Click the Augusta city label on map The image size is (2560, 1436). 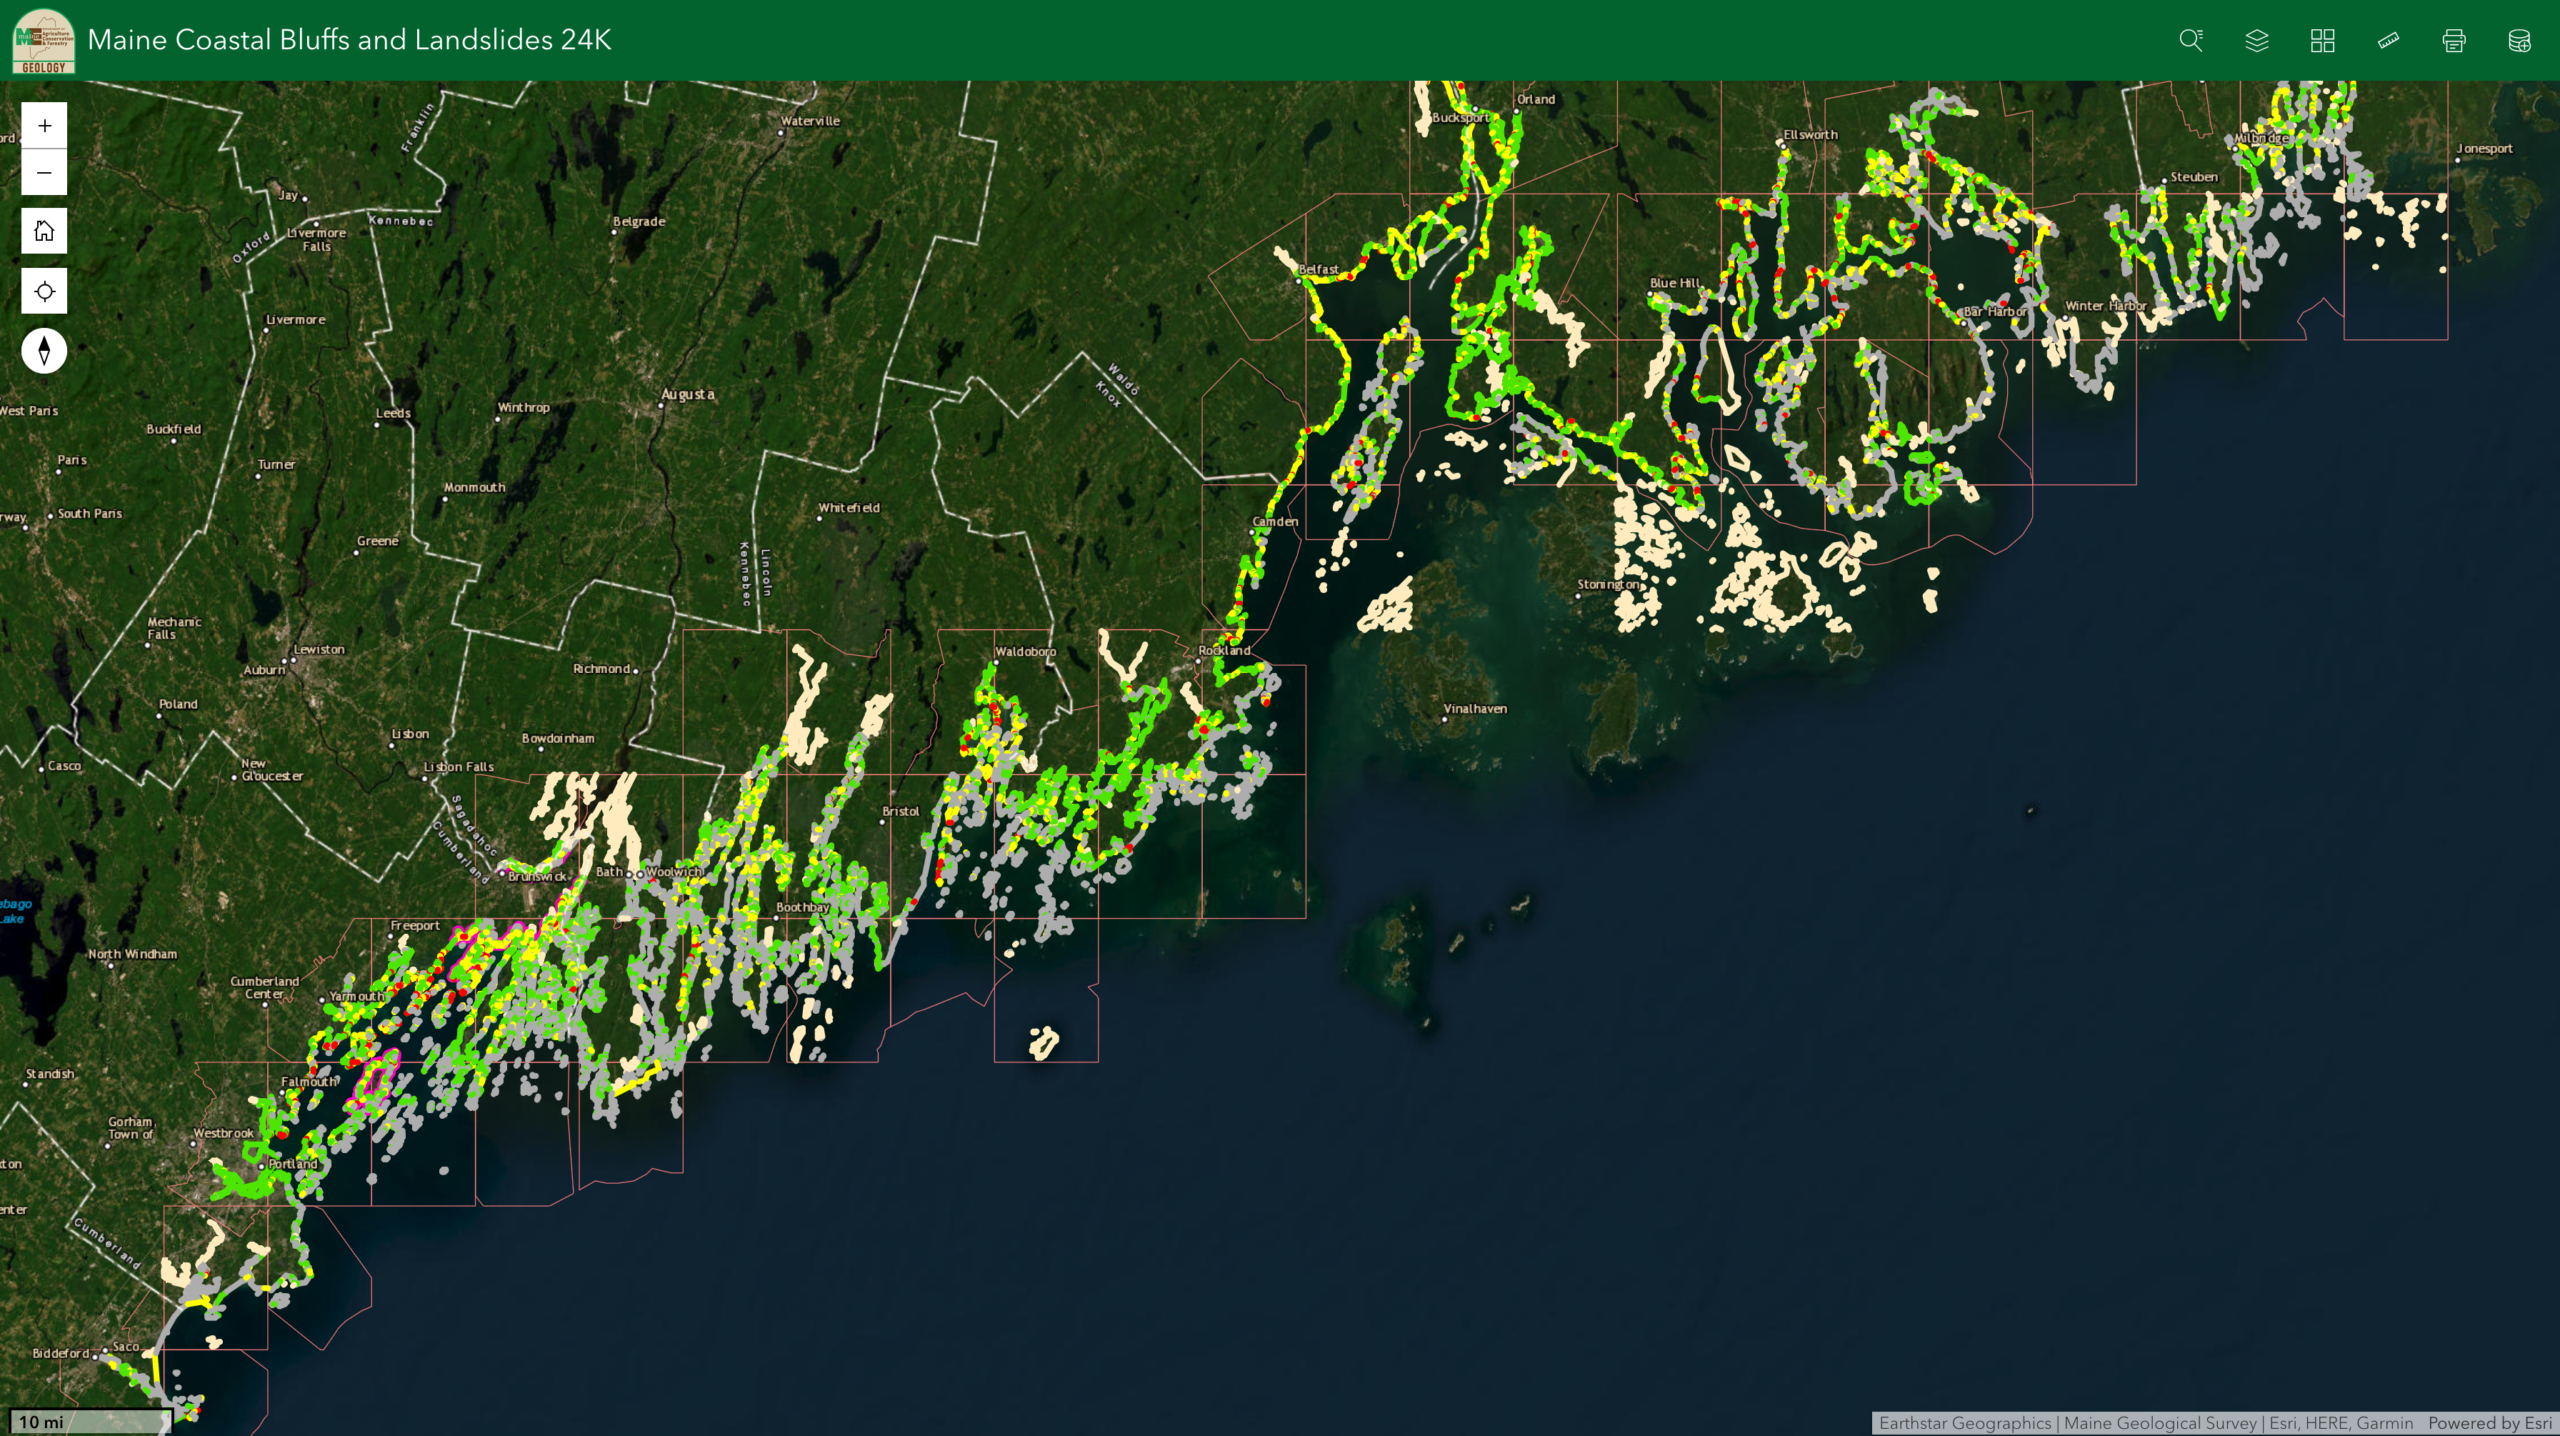[x=688, y=394]
